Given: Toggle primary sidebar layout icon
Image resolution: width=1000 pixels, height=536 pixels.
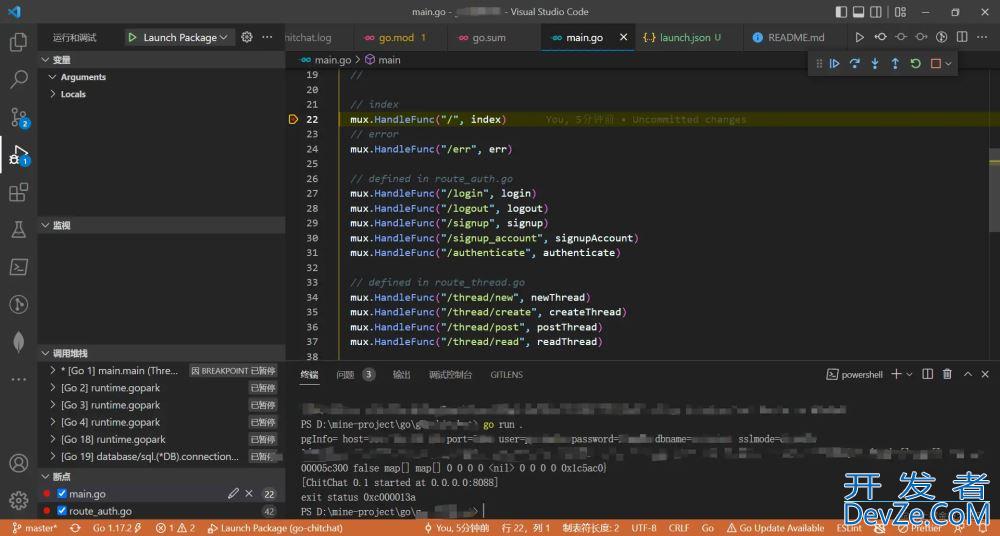Looking at the screenshot, I should coord(841,11).
